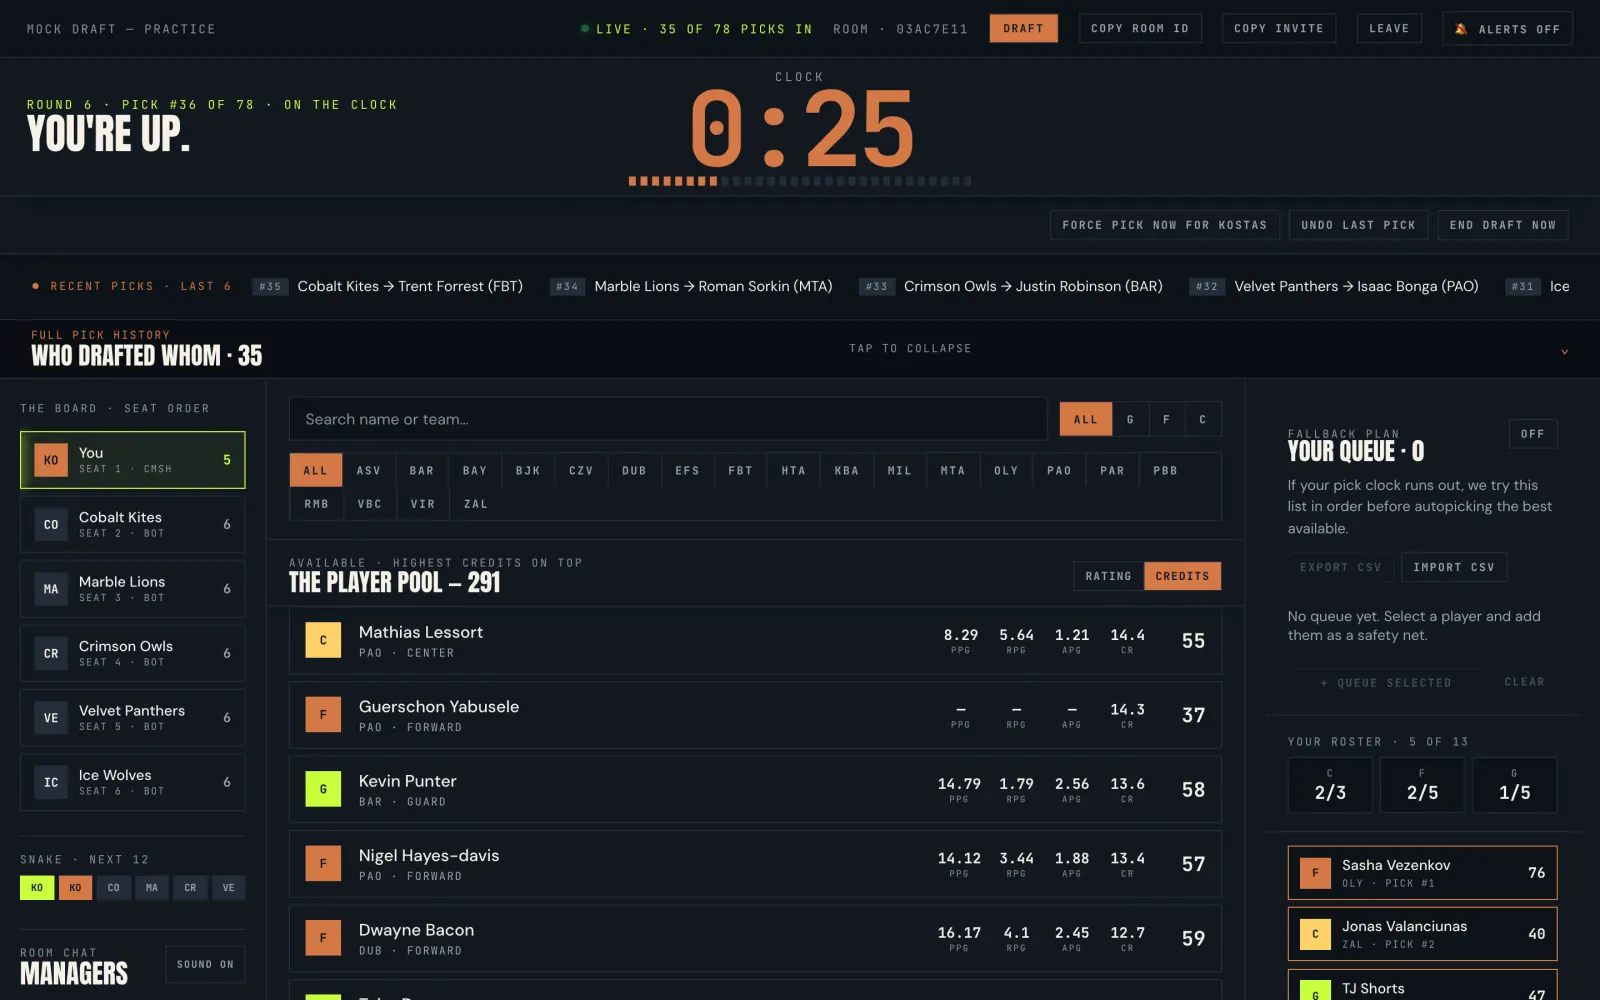This screenshot has width=1600, height=1000.
Task: Sort player pool by Rating
Action: click(1108, 576)
